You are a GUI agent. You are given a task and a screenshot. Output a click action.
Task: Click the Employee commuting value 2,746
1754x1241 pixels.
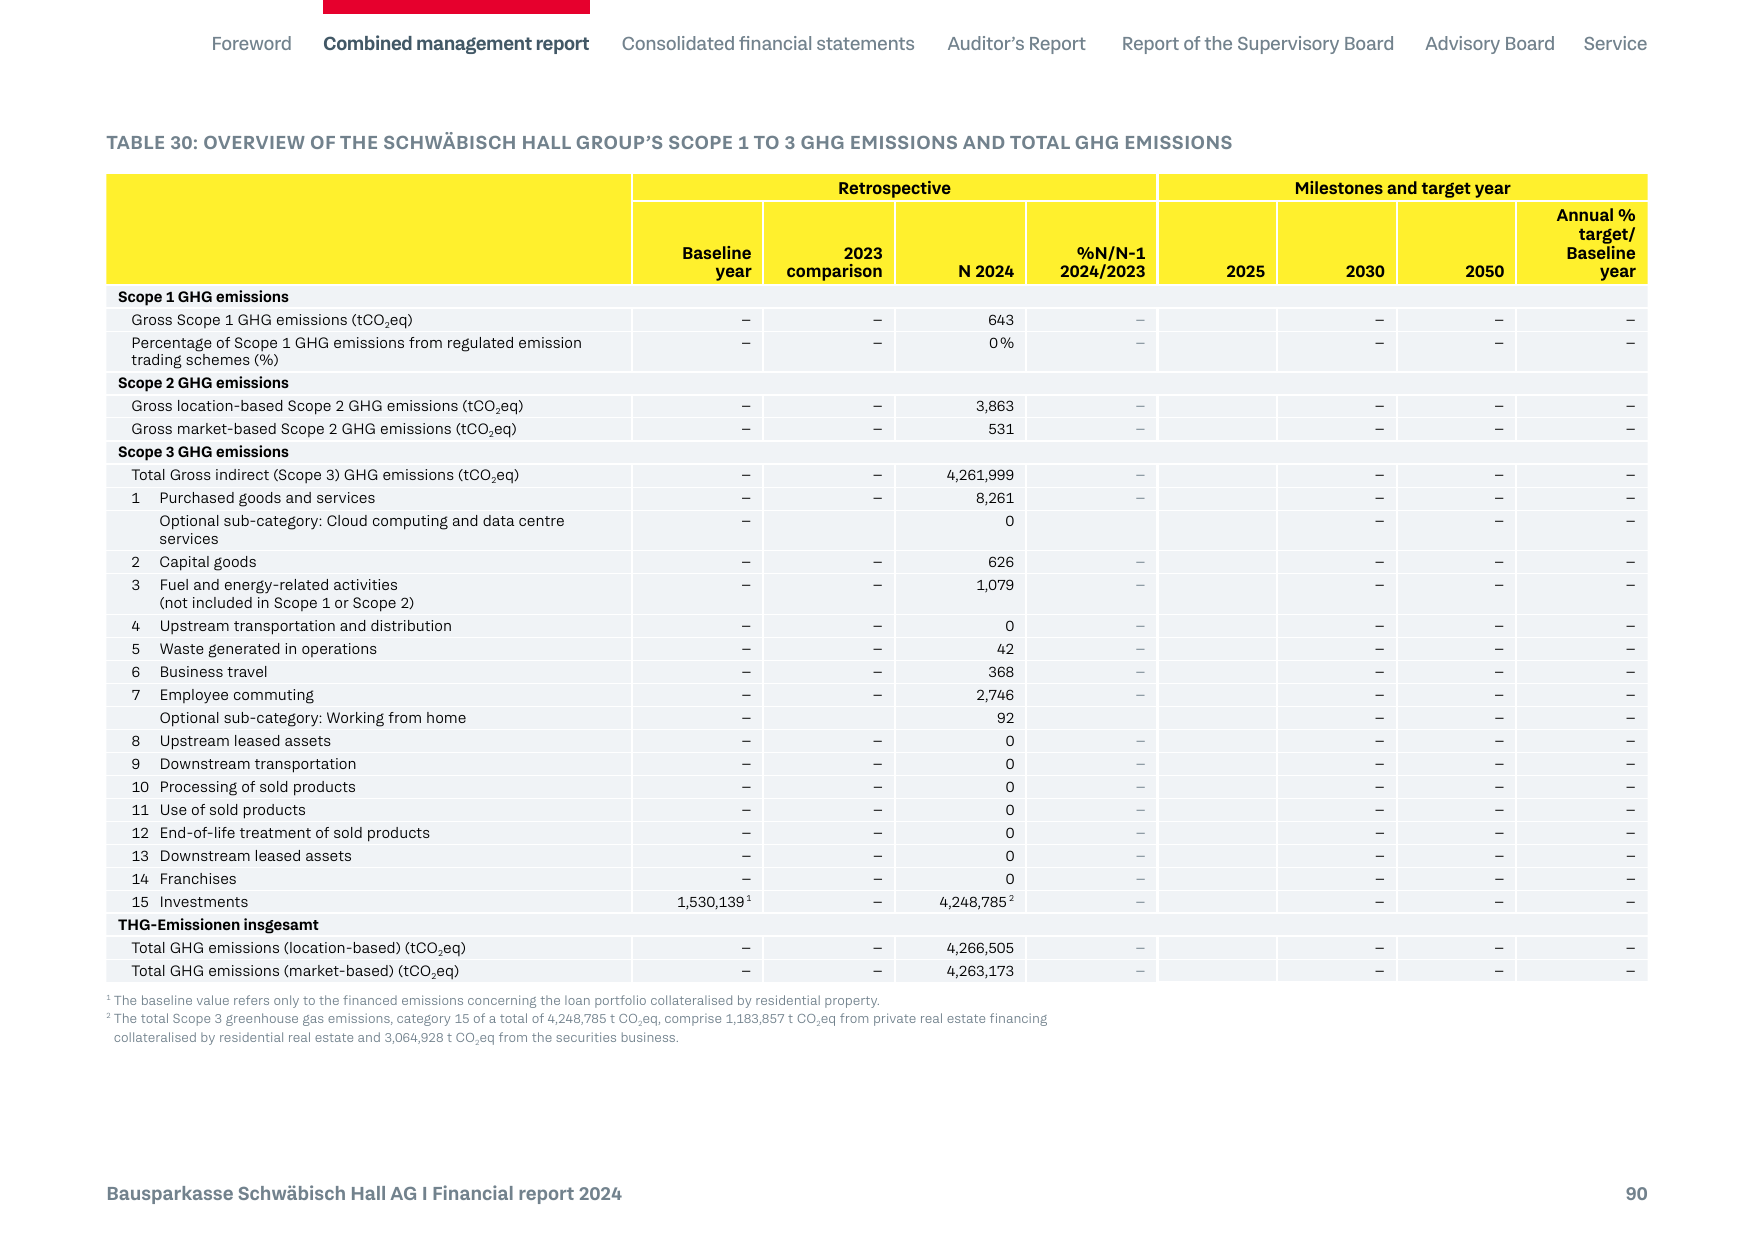(995, 695)
